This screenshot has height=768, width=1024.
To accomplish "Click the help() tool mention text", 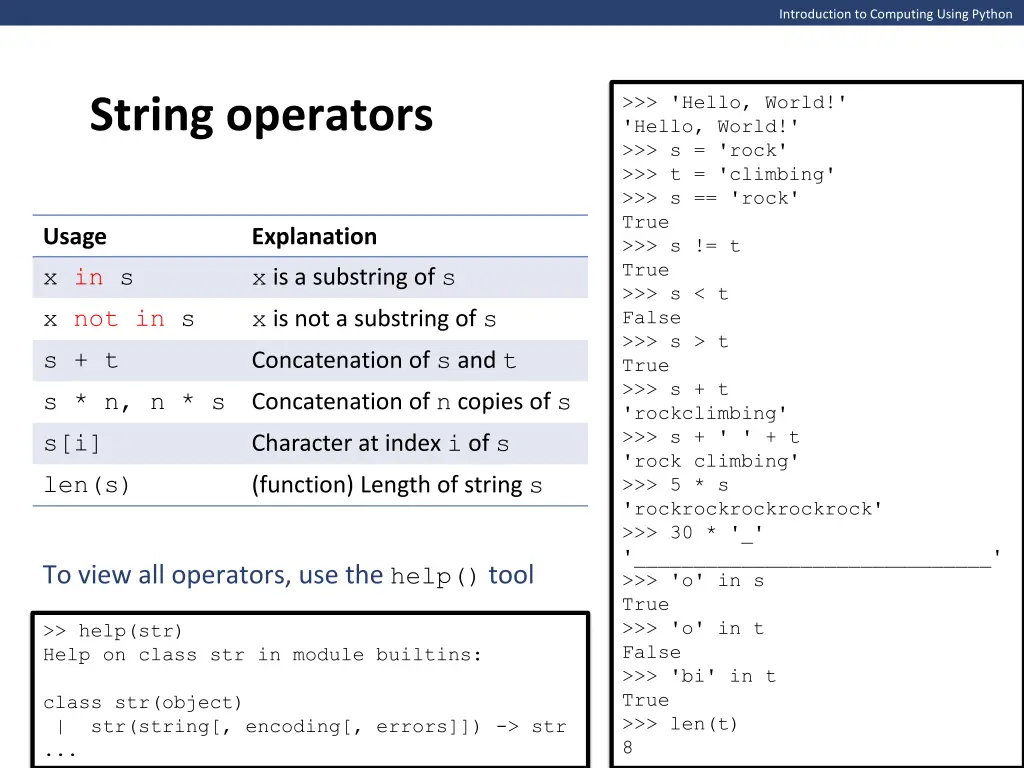I will pos(288,574).
